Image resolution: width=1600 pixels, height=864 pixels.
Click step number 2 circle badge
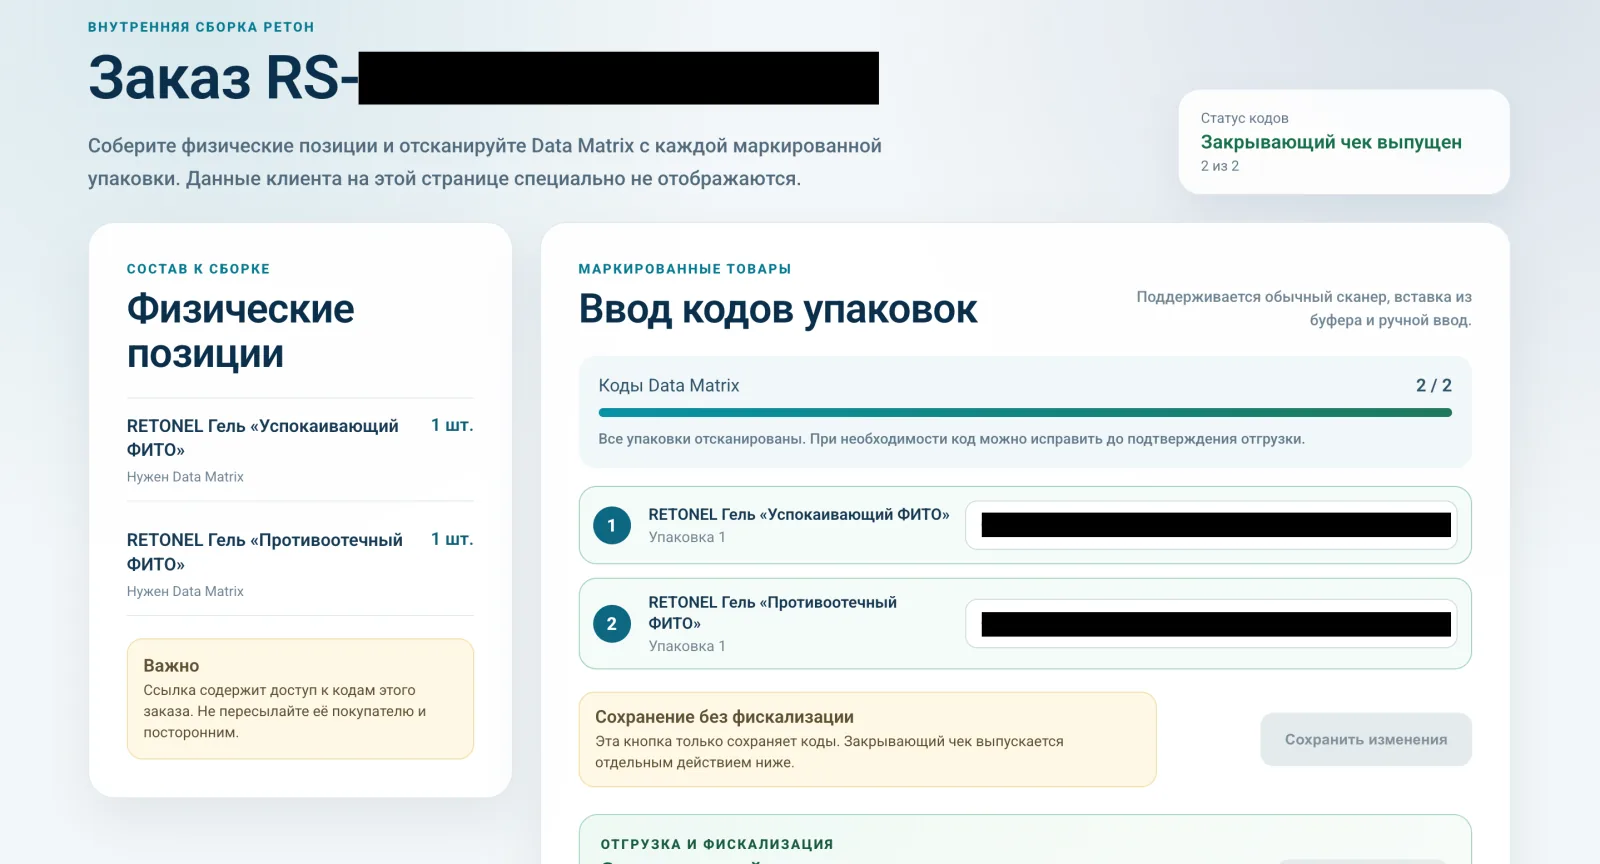[612, 624]
